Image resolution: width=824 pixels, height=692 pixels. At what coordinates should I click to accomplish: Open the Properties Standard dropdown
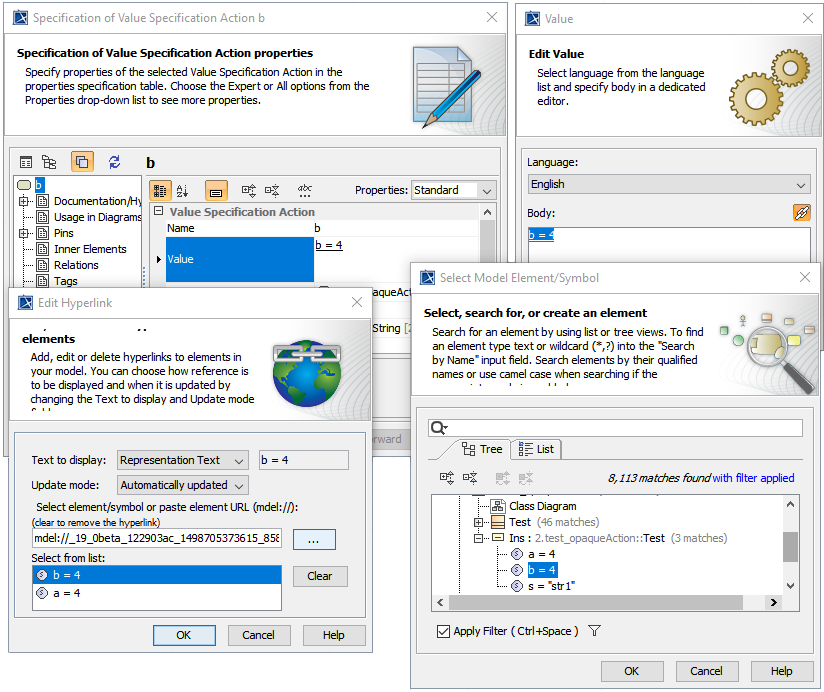[x=453, y=190]
